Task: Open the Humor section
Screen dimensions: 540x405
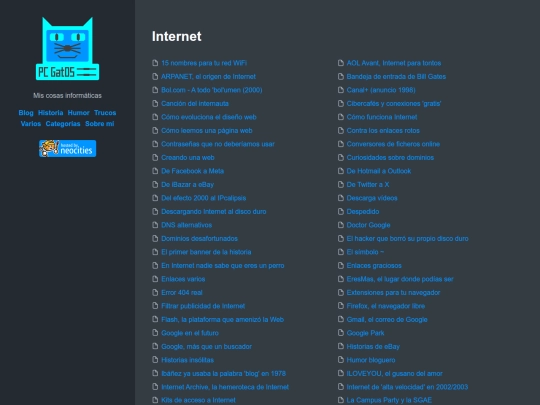Action: click(79, 113)
